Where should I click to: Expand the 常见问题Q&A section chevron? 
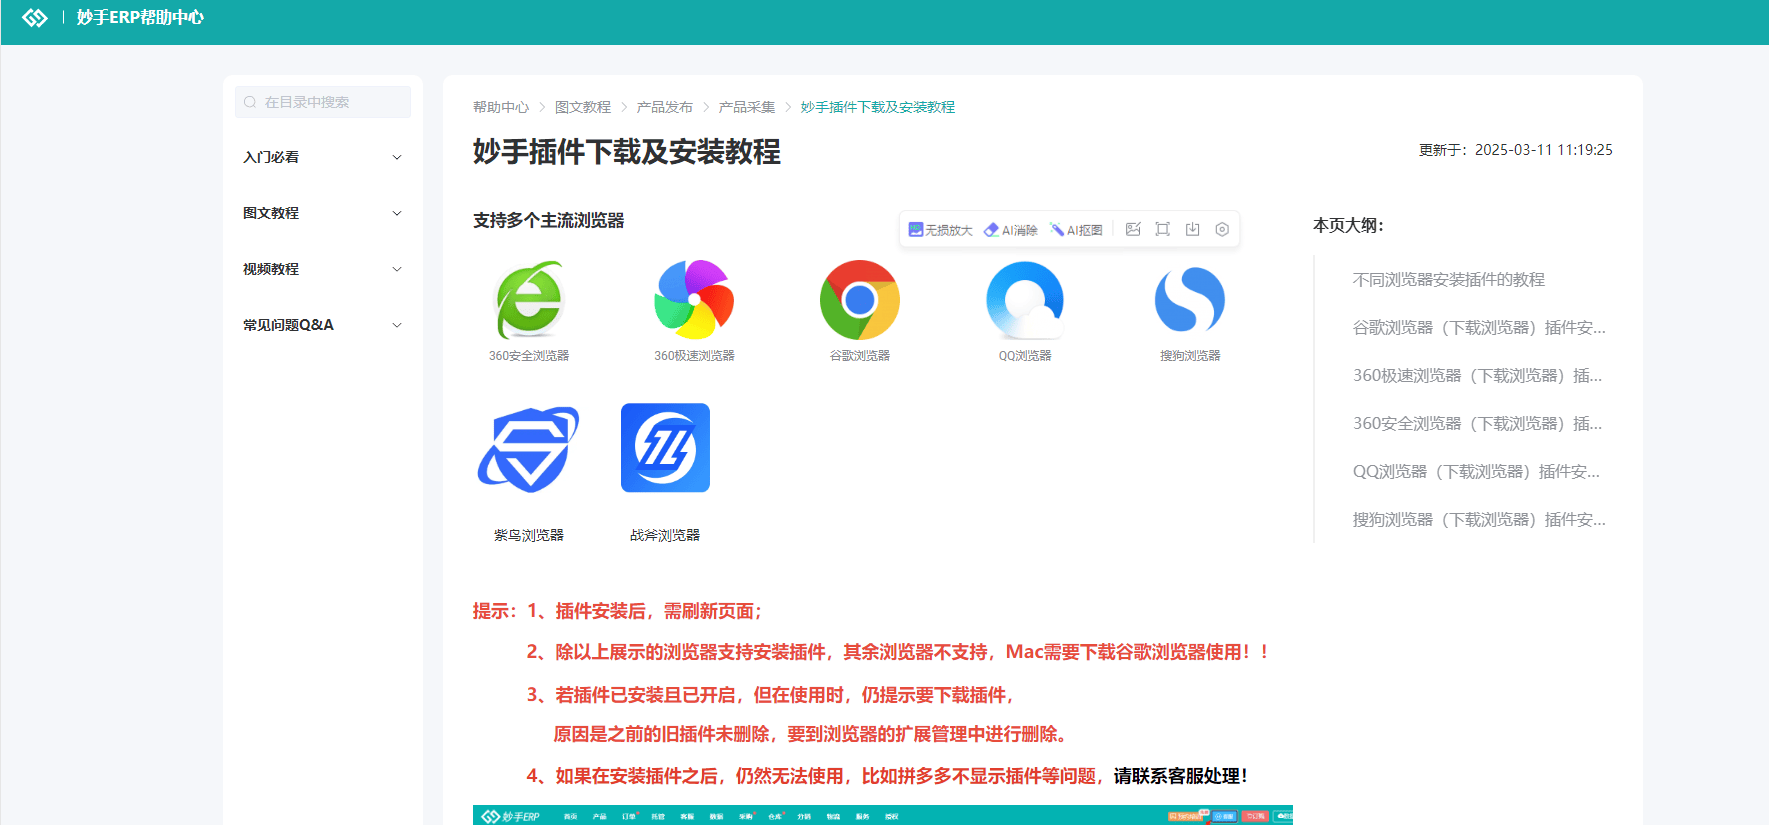(397, 325)
